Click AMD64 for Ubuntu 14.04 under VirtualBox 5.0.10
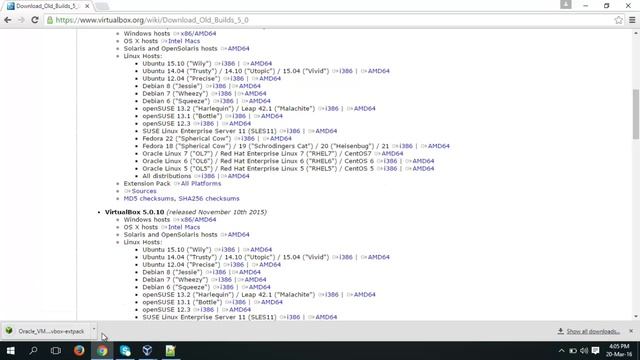 tap(378, 257)
